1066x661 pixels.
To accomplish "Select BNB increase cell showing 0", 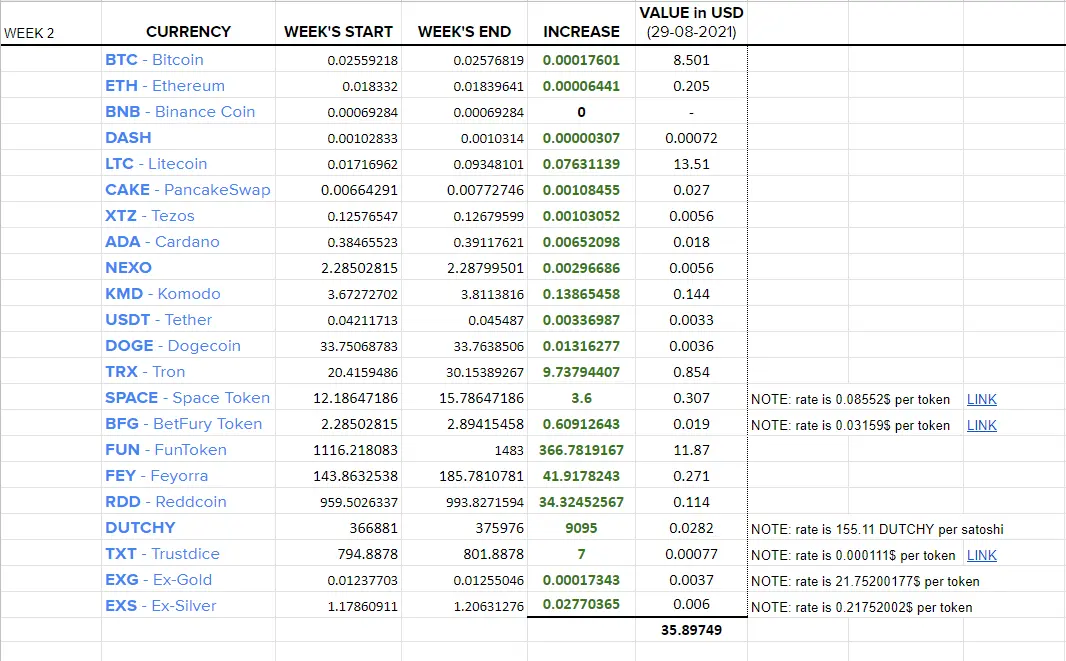I will (581, 112).
